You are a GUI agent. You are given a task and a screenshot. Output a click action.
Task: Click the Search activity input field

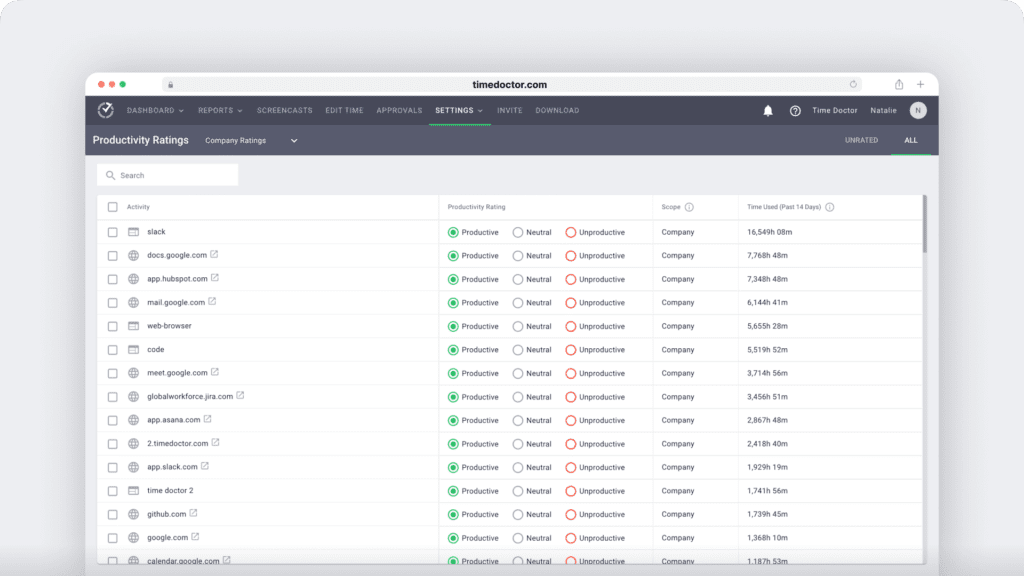pyautogui.click(x=168, y=175)
